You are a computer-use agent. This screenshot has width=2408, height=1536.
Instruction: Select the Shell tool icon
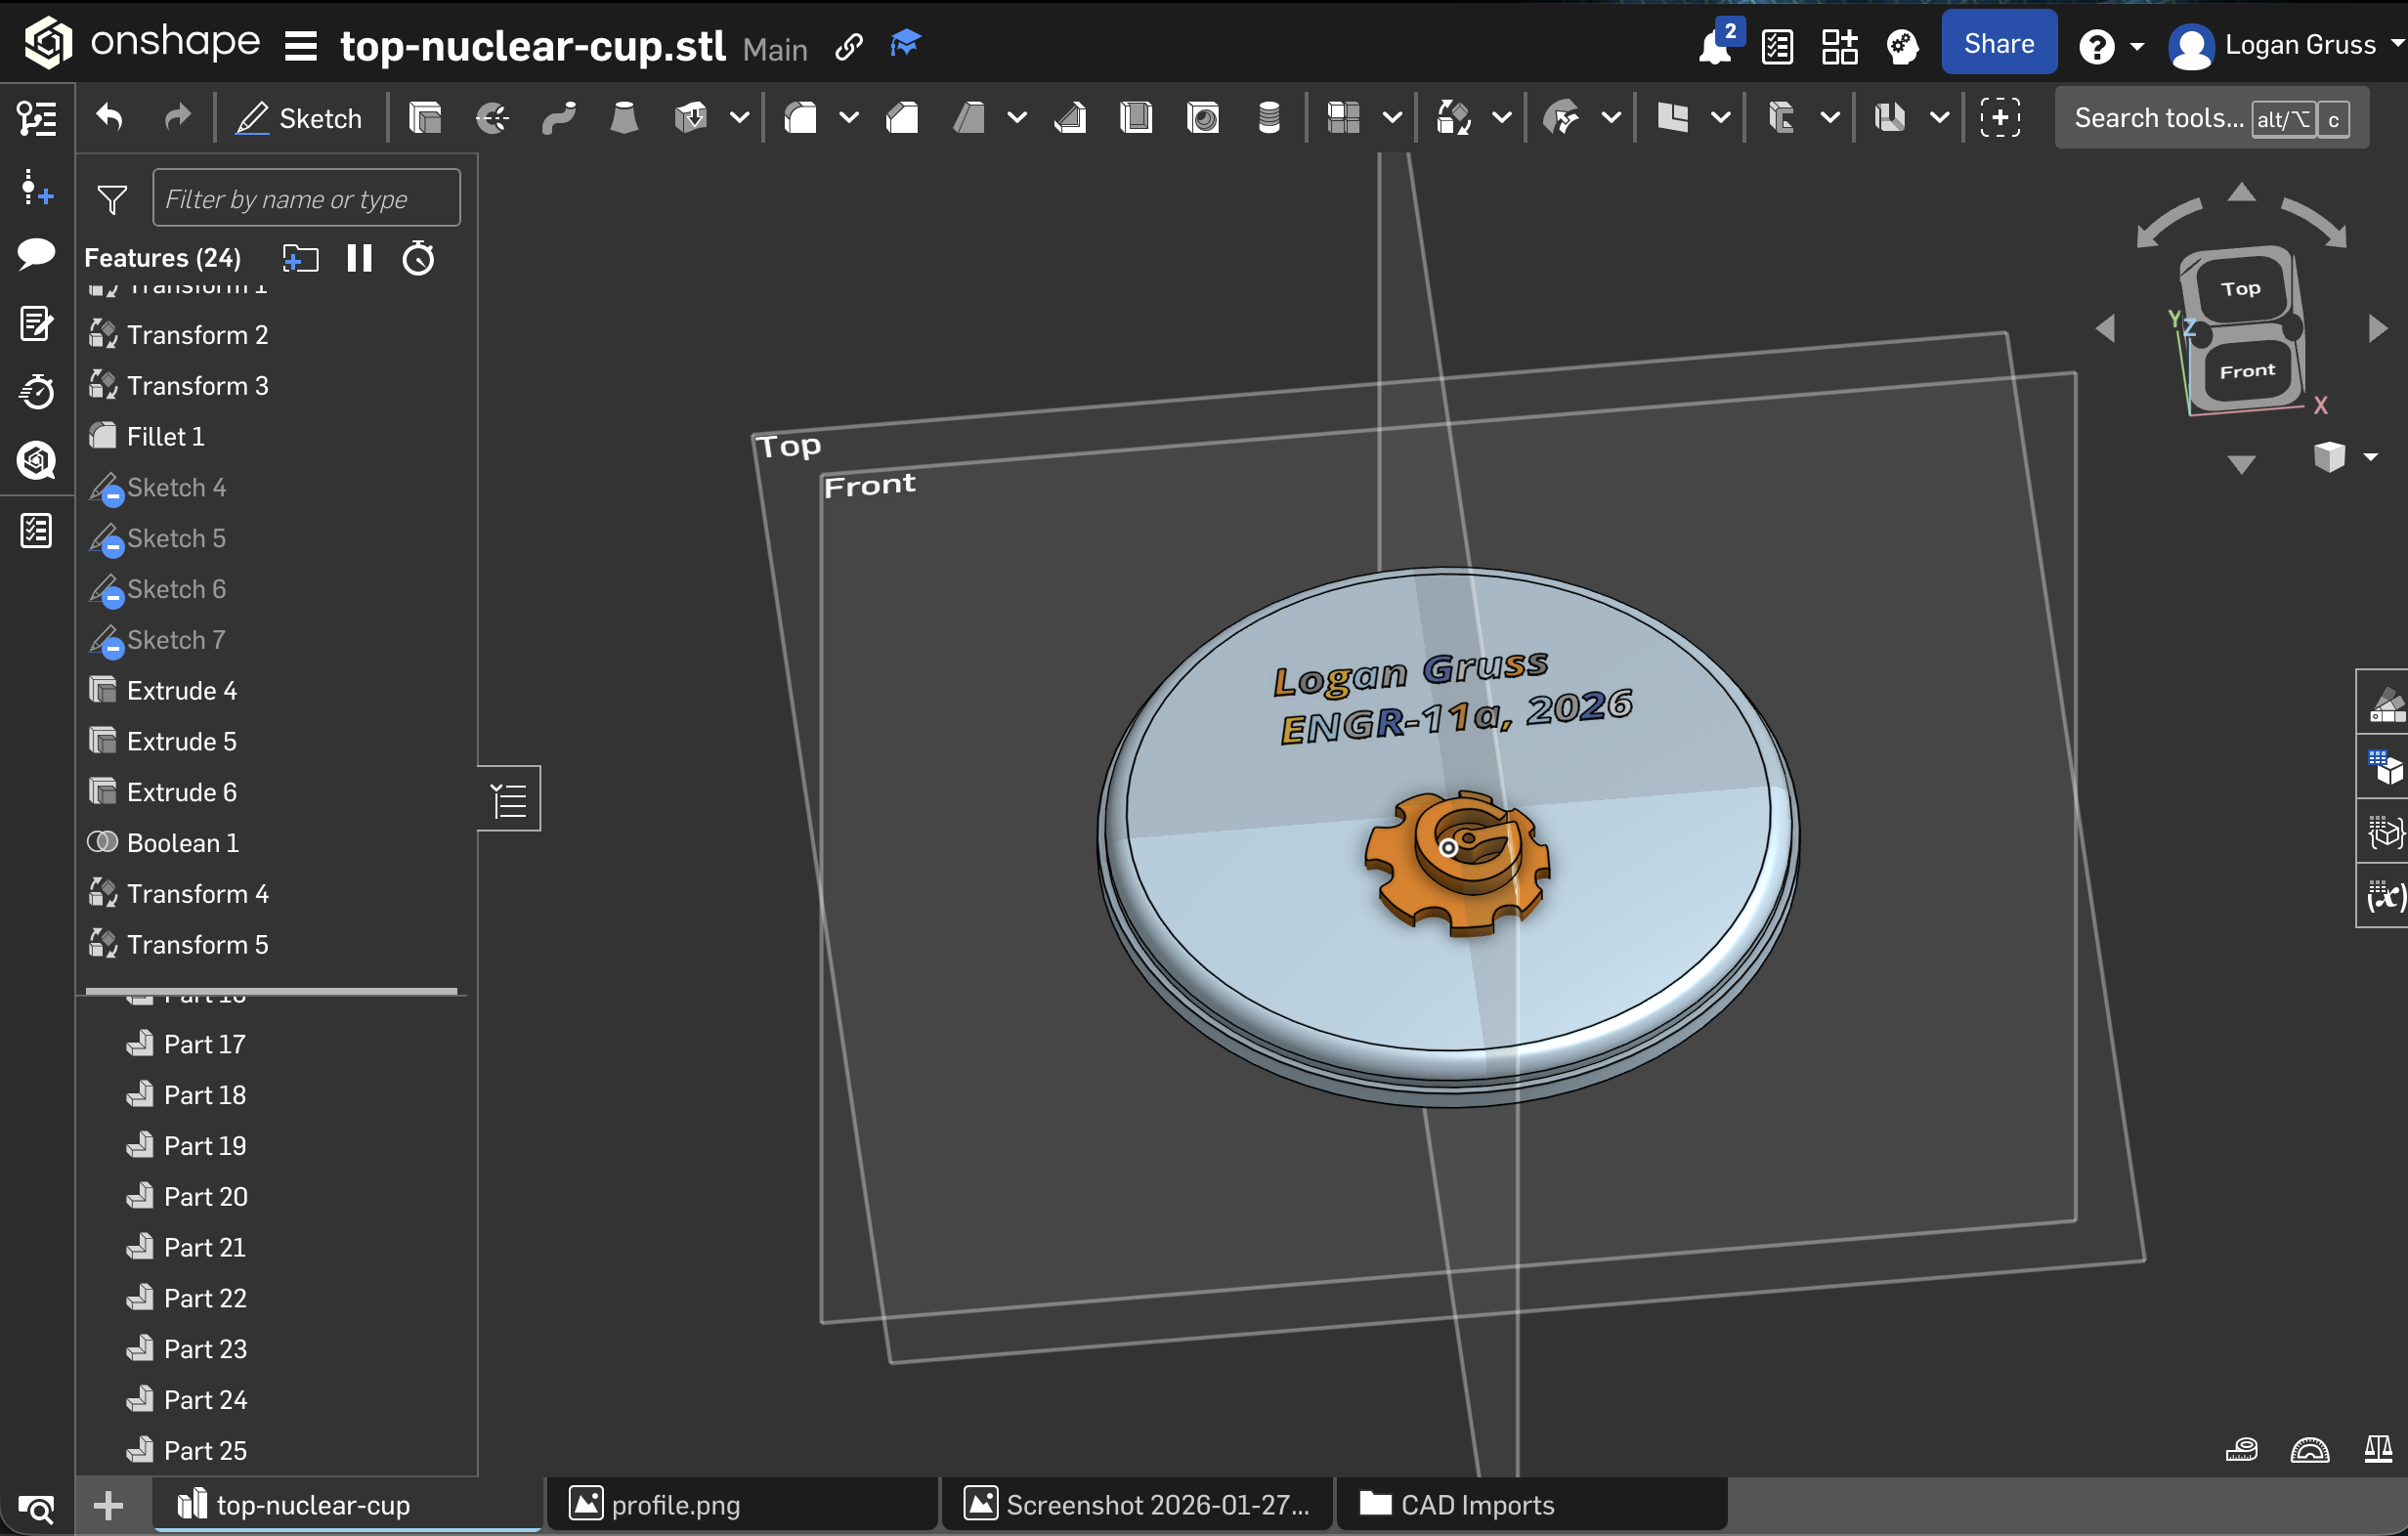click(x=1136, y=118)
